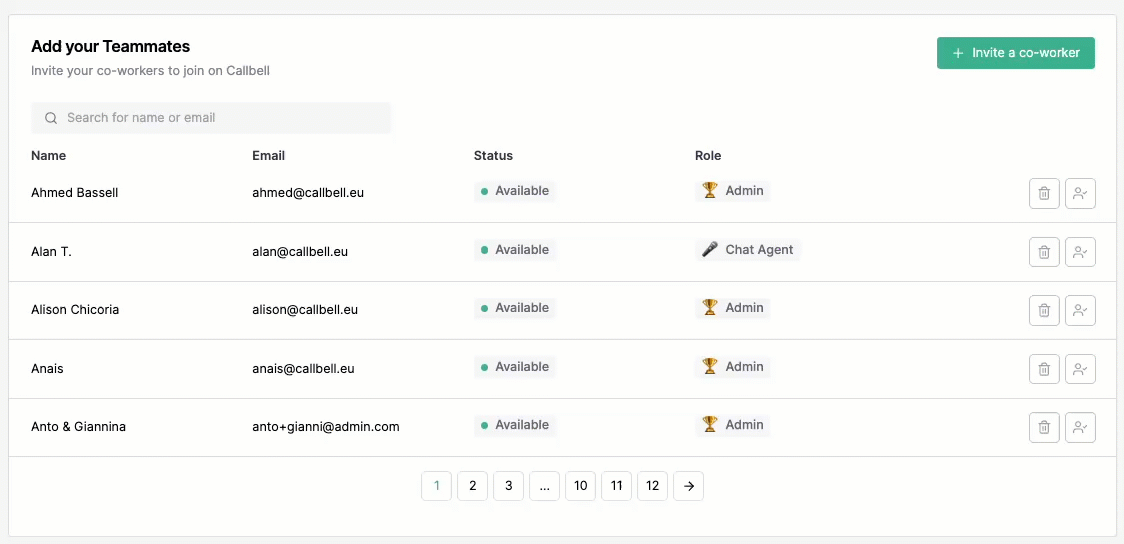Image resolution: width=1124 pixels, height=544 pixels.
Task: Click the trash icon in Anais row
Action: tap(1044, 369)
